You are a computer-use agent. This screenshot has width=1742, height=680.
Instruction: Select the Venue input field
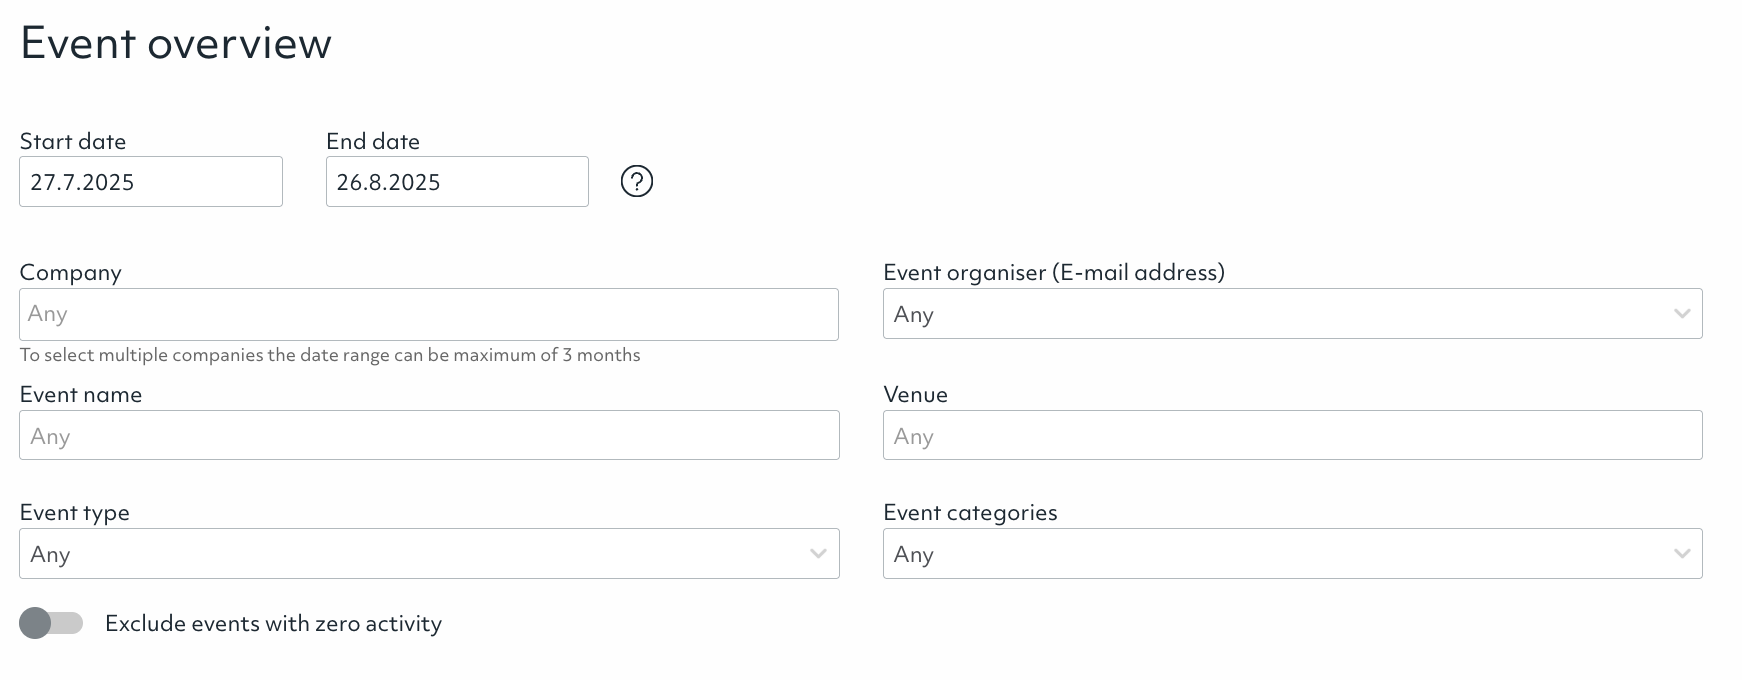[x=1292, y=436]
